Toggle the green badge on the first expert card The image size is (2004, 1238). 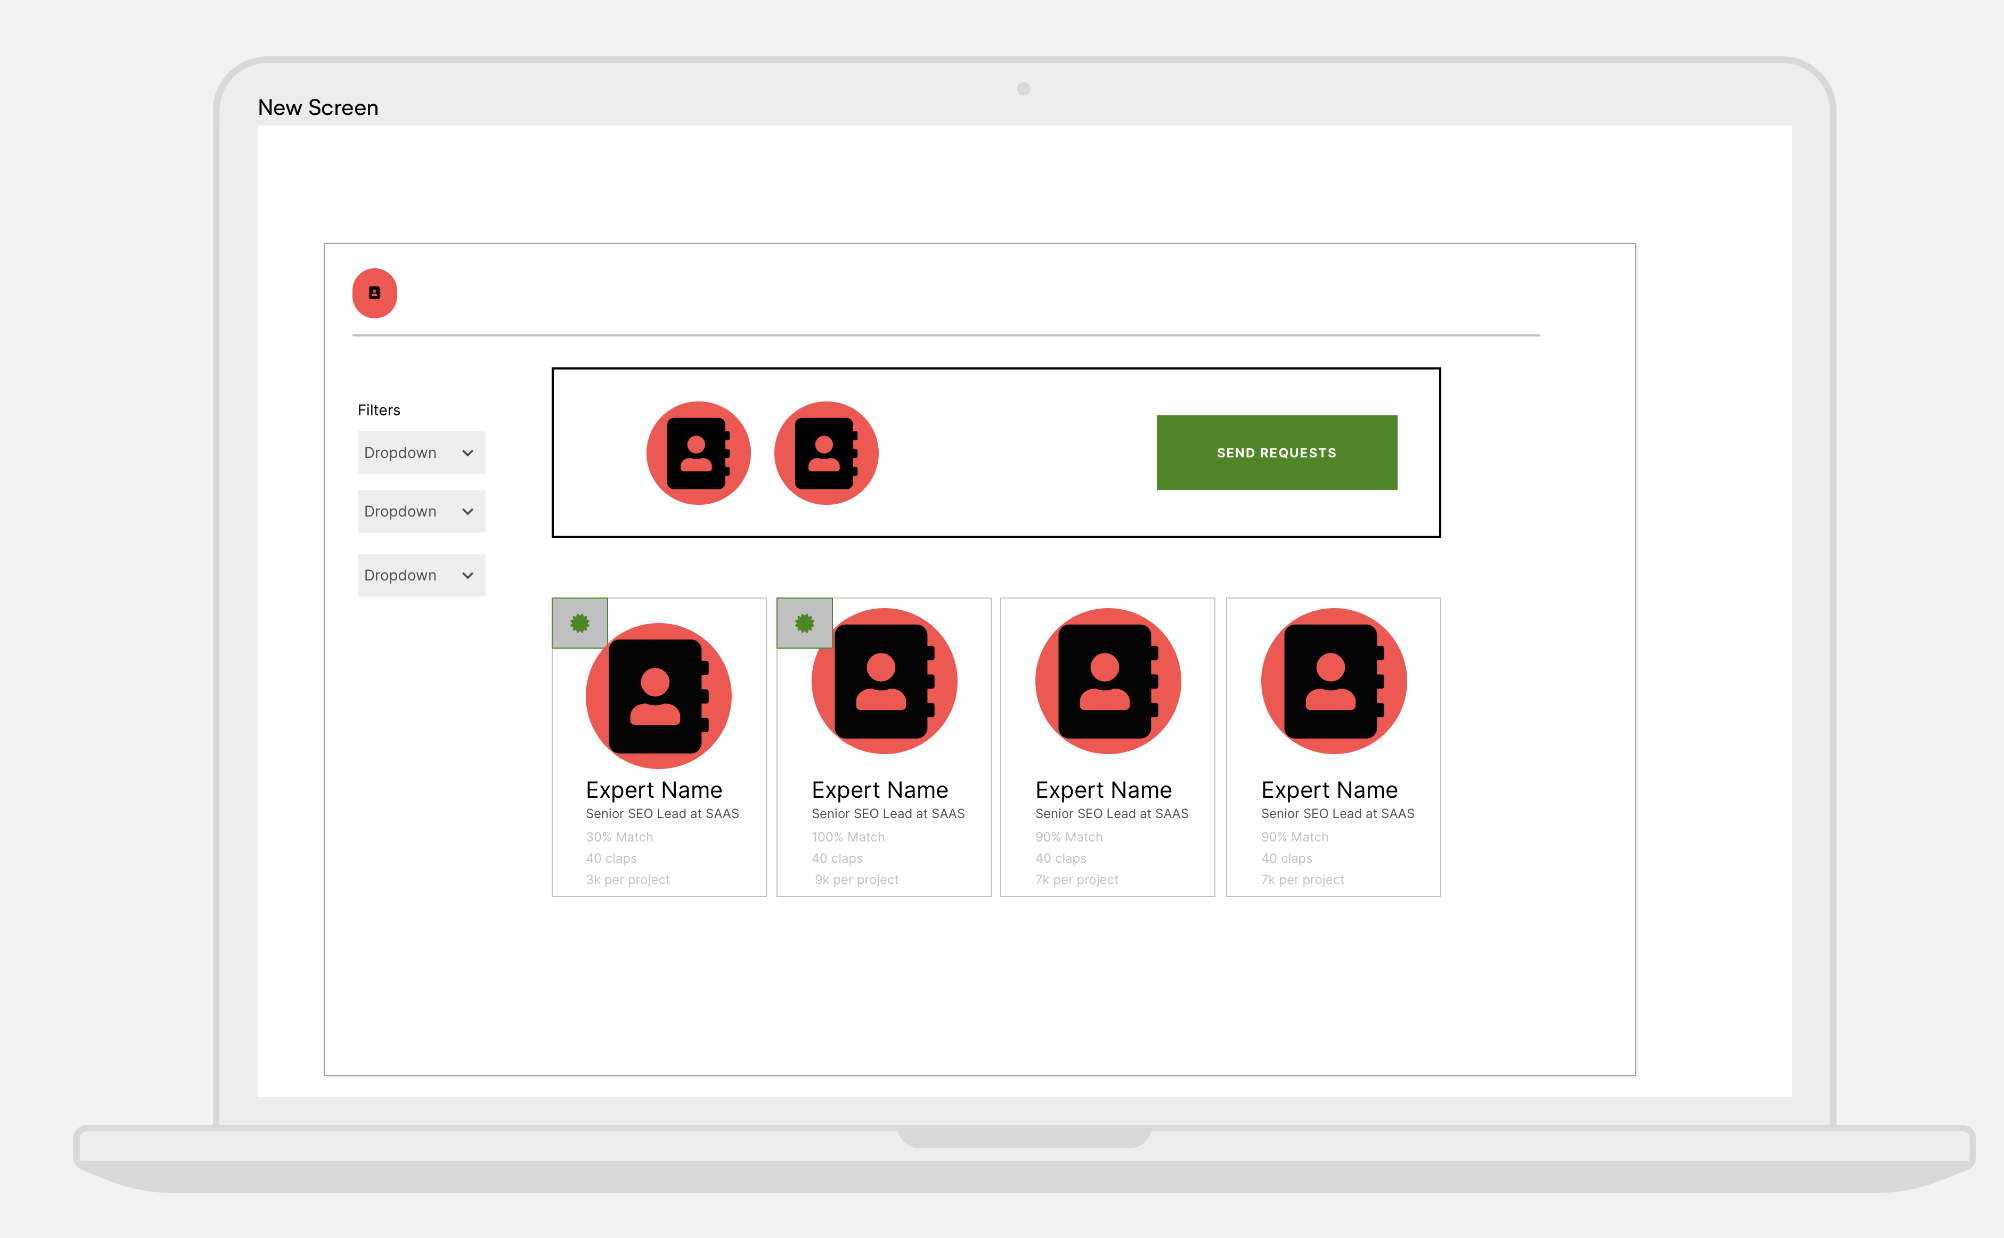coord(579,622)
